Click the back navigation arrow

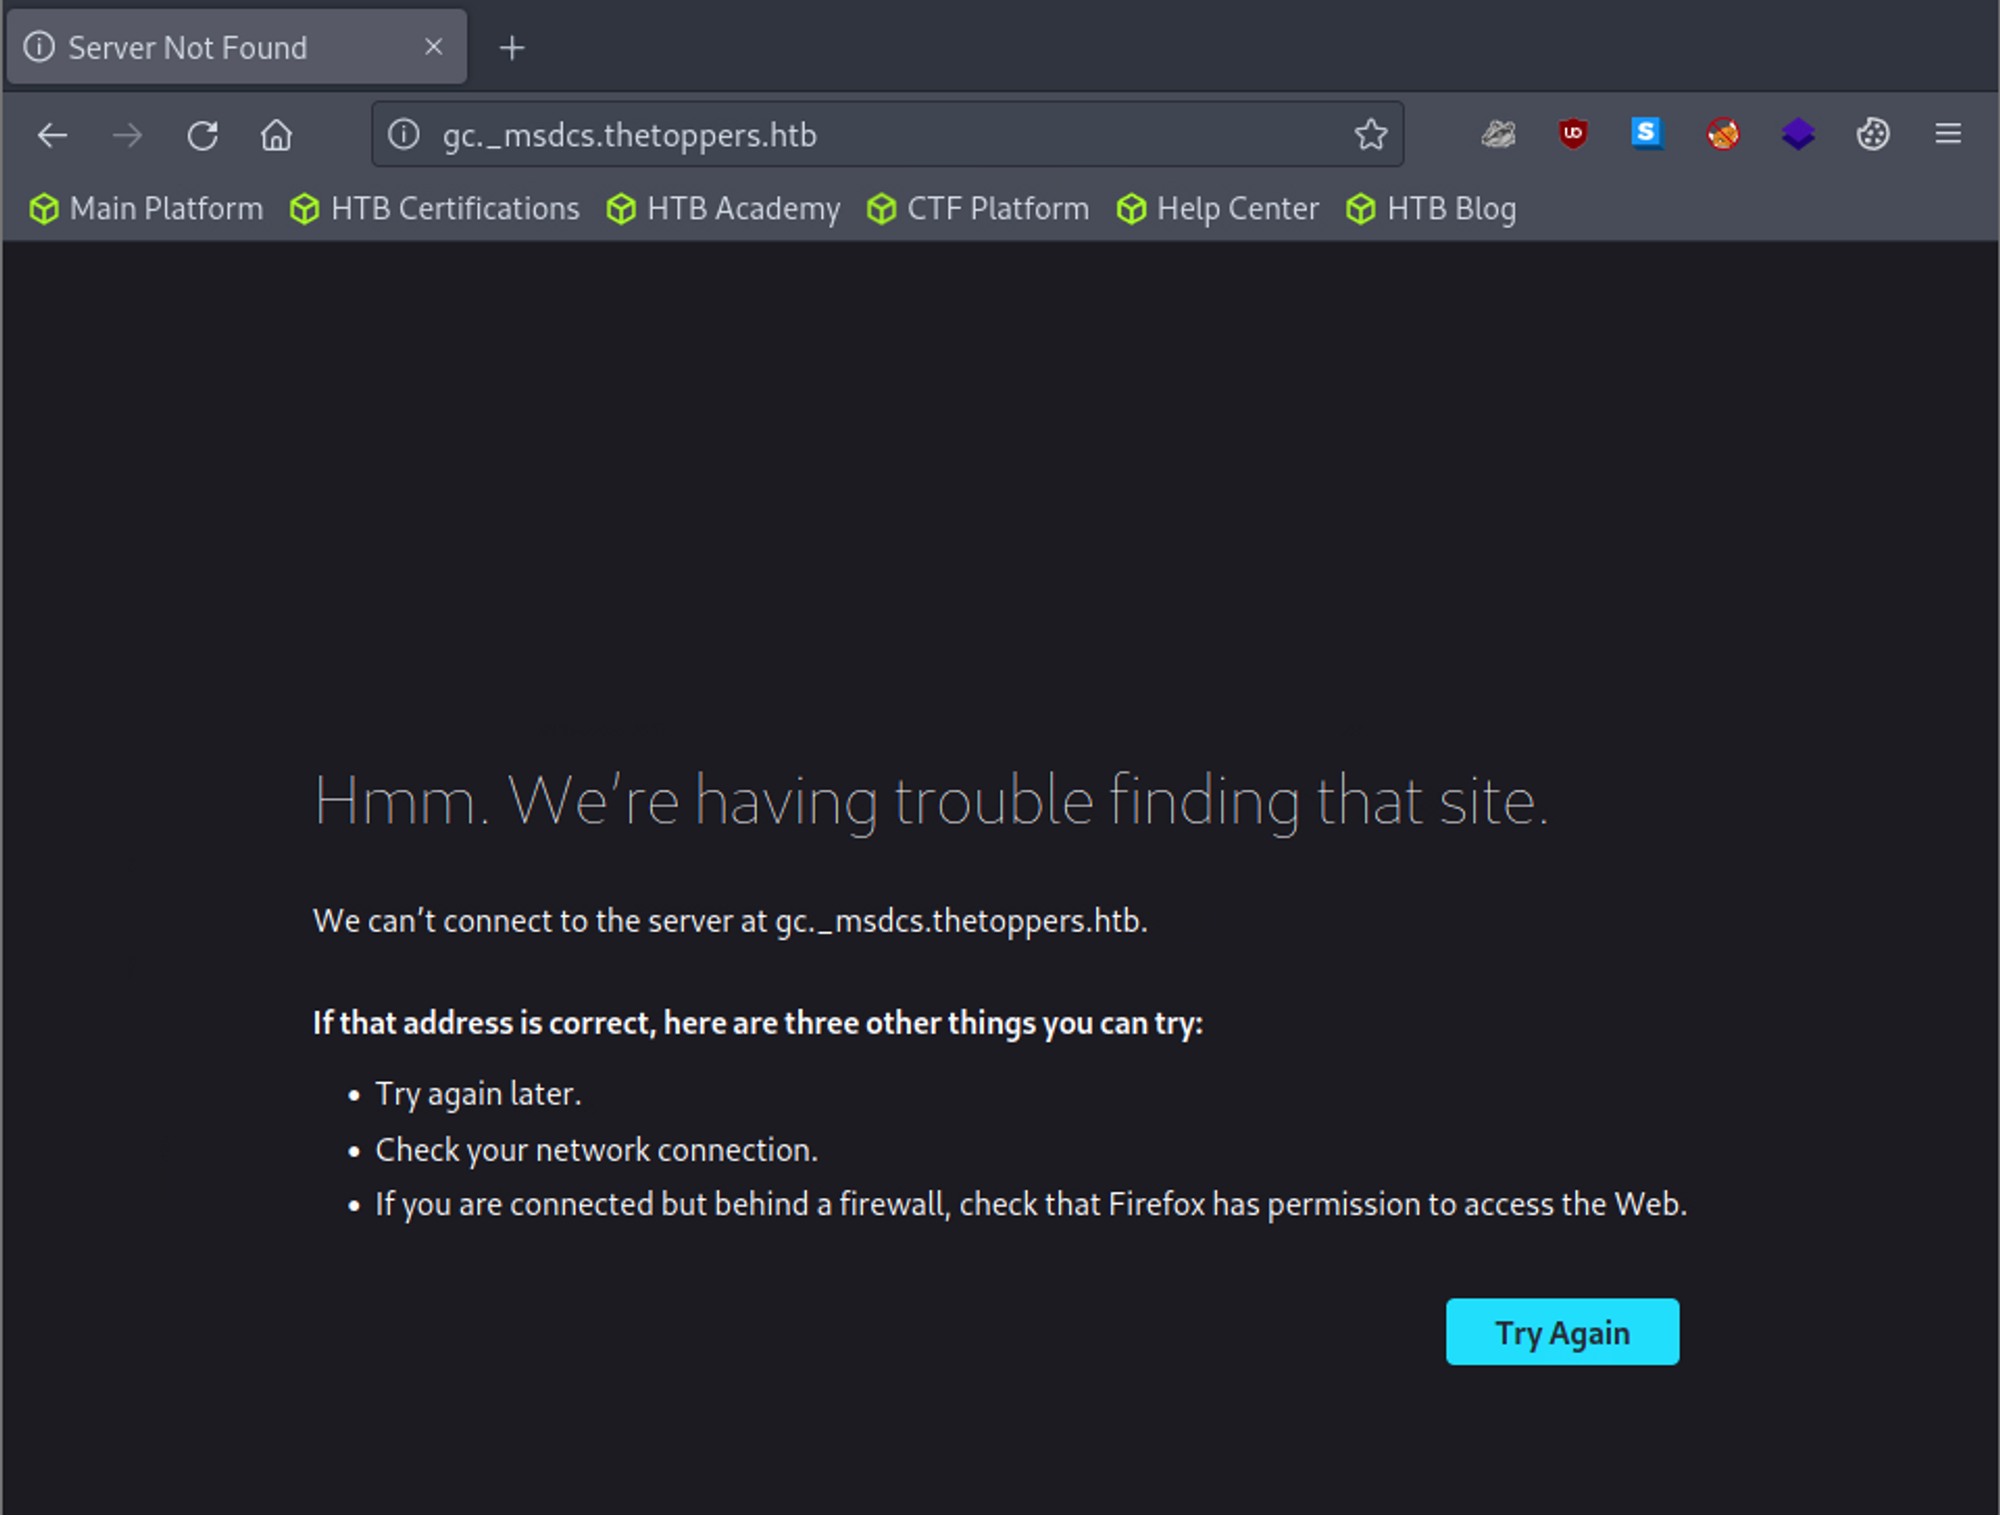coord(52,135)
